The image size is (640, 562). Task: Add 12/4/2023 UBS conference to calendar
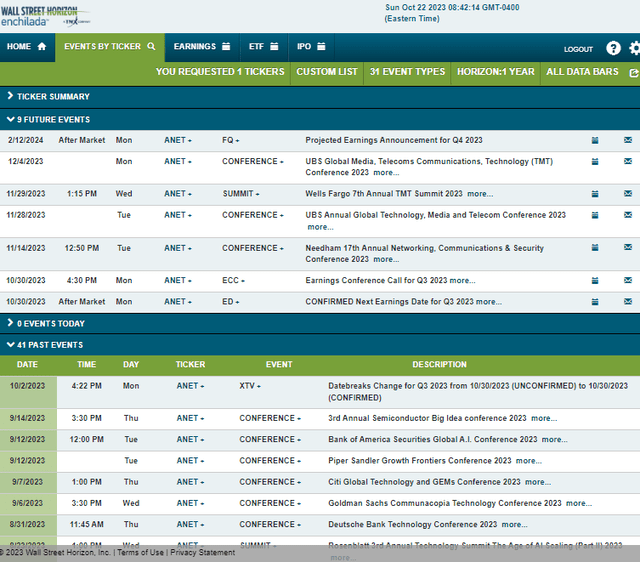point(595,162)
